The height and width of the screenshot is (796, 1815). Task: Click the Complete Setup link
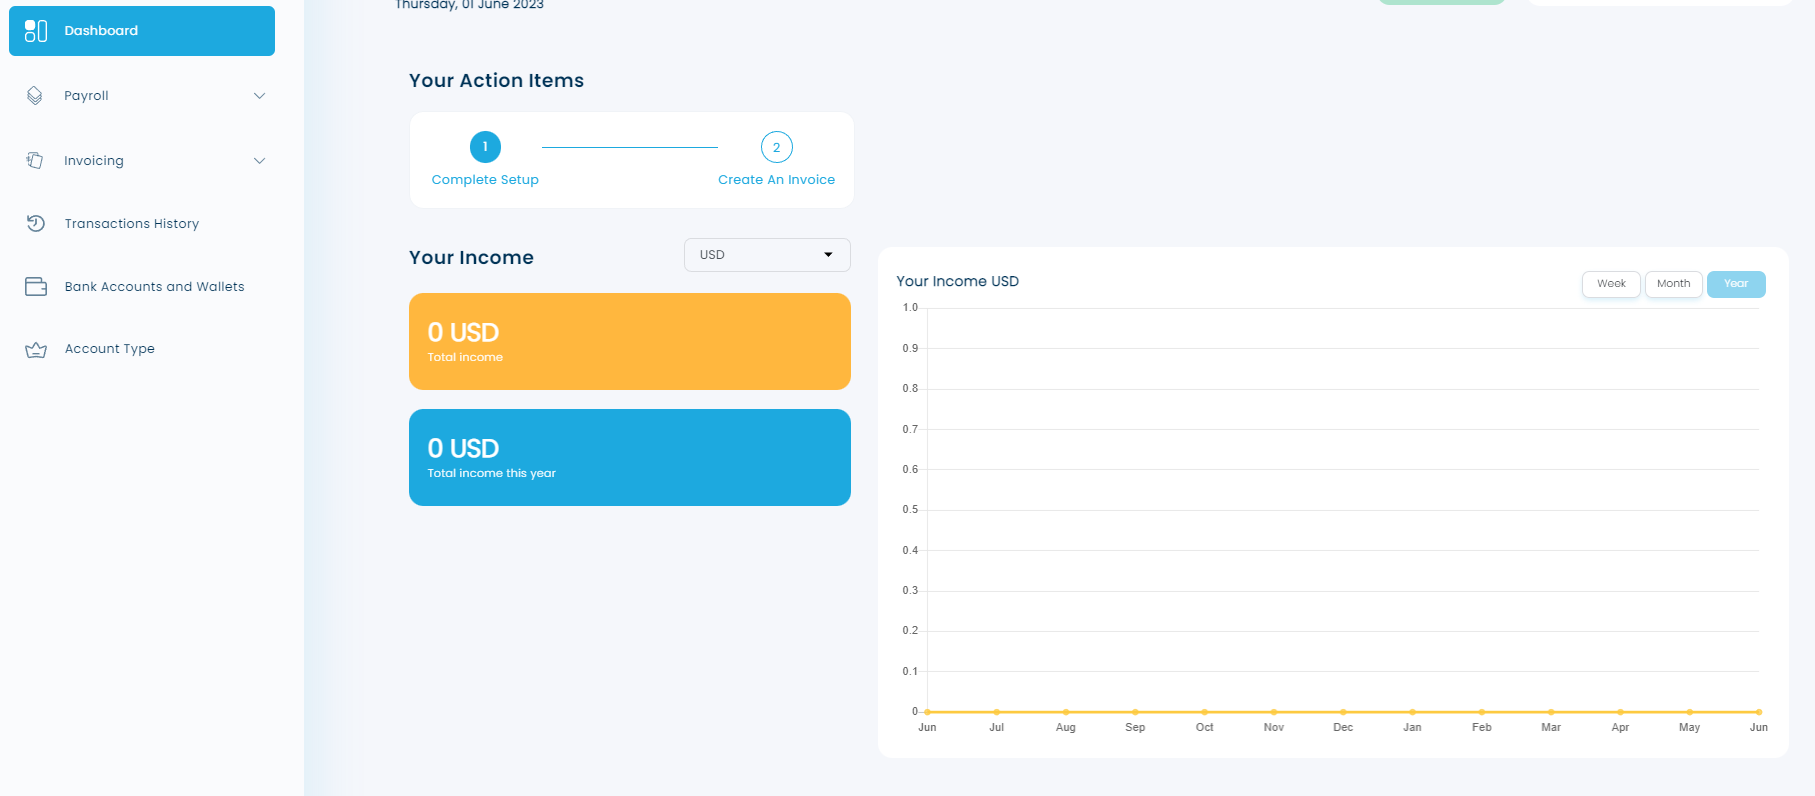click(x=485, y=180)
